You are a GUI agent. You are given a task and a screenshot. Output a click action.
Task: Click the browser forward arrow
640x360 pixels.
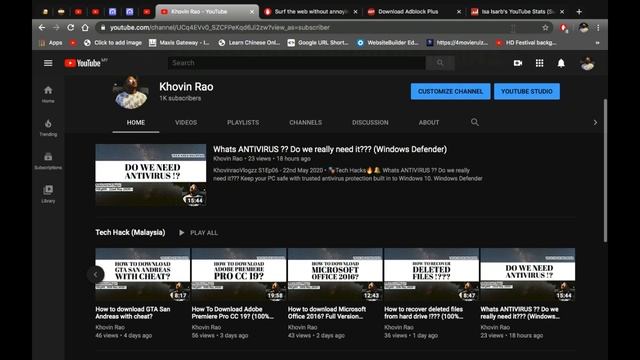click(56, 27)
